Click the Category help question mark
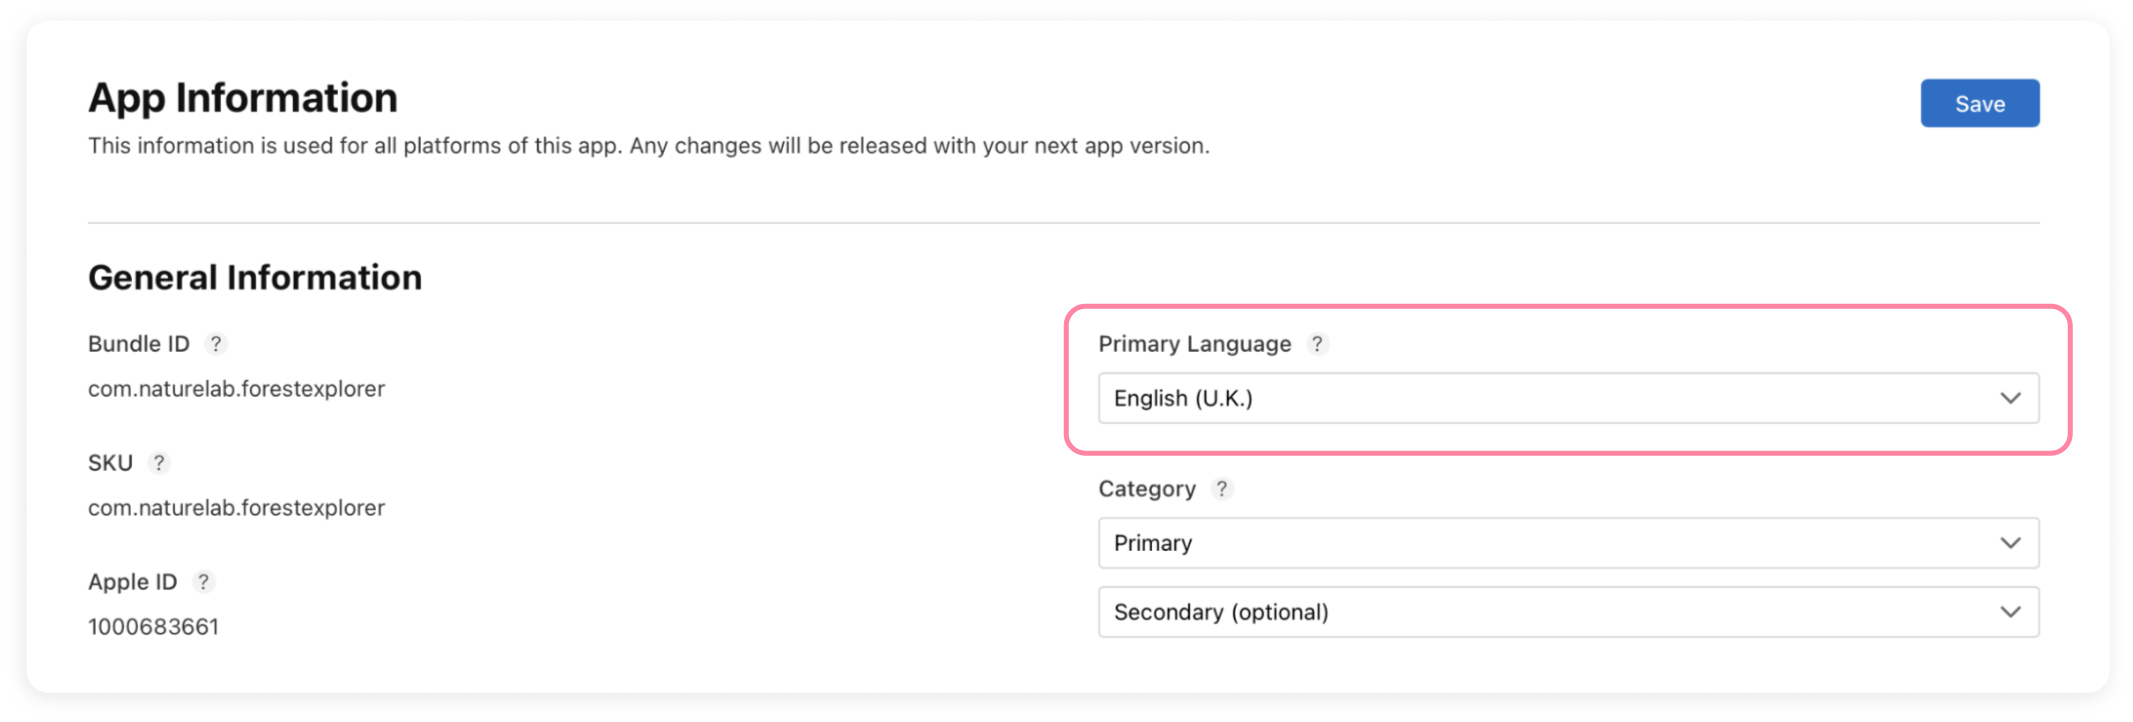 click(x=1221, y=489)
